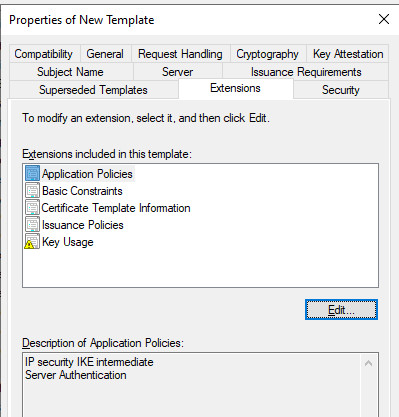Screen dimensions: 399x417
Task: Click the description box scroll up arrow
Action: 369,363
